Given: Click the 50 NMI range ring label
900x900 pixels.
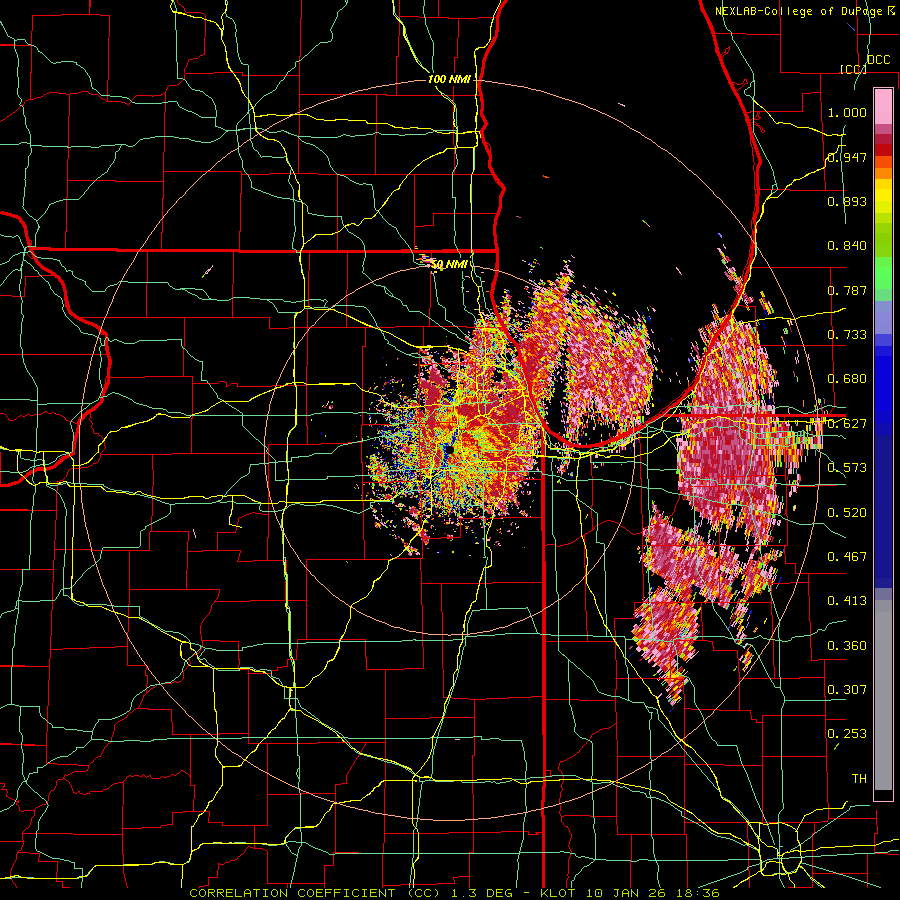Looking at the screenshot, I should pyautogui.click(x=448, y=265).
